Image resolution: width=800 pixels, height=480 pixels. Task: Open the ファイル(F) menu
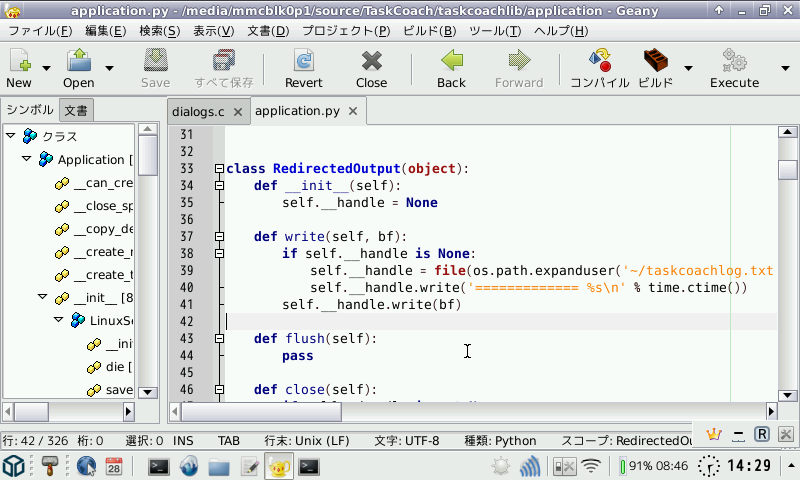coord(40,31)
